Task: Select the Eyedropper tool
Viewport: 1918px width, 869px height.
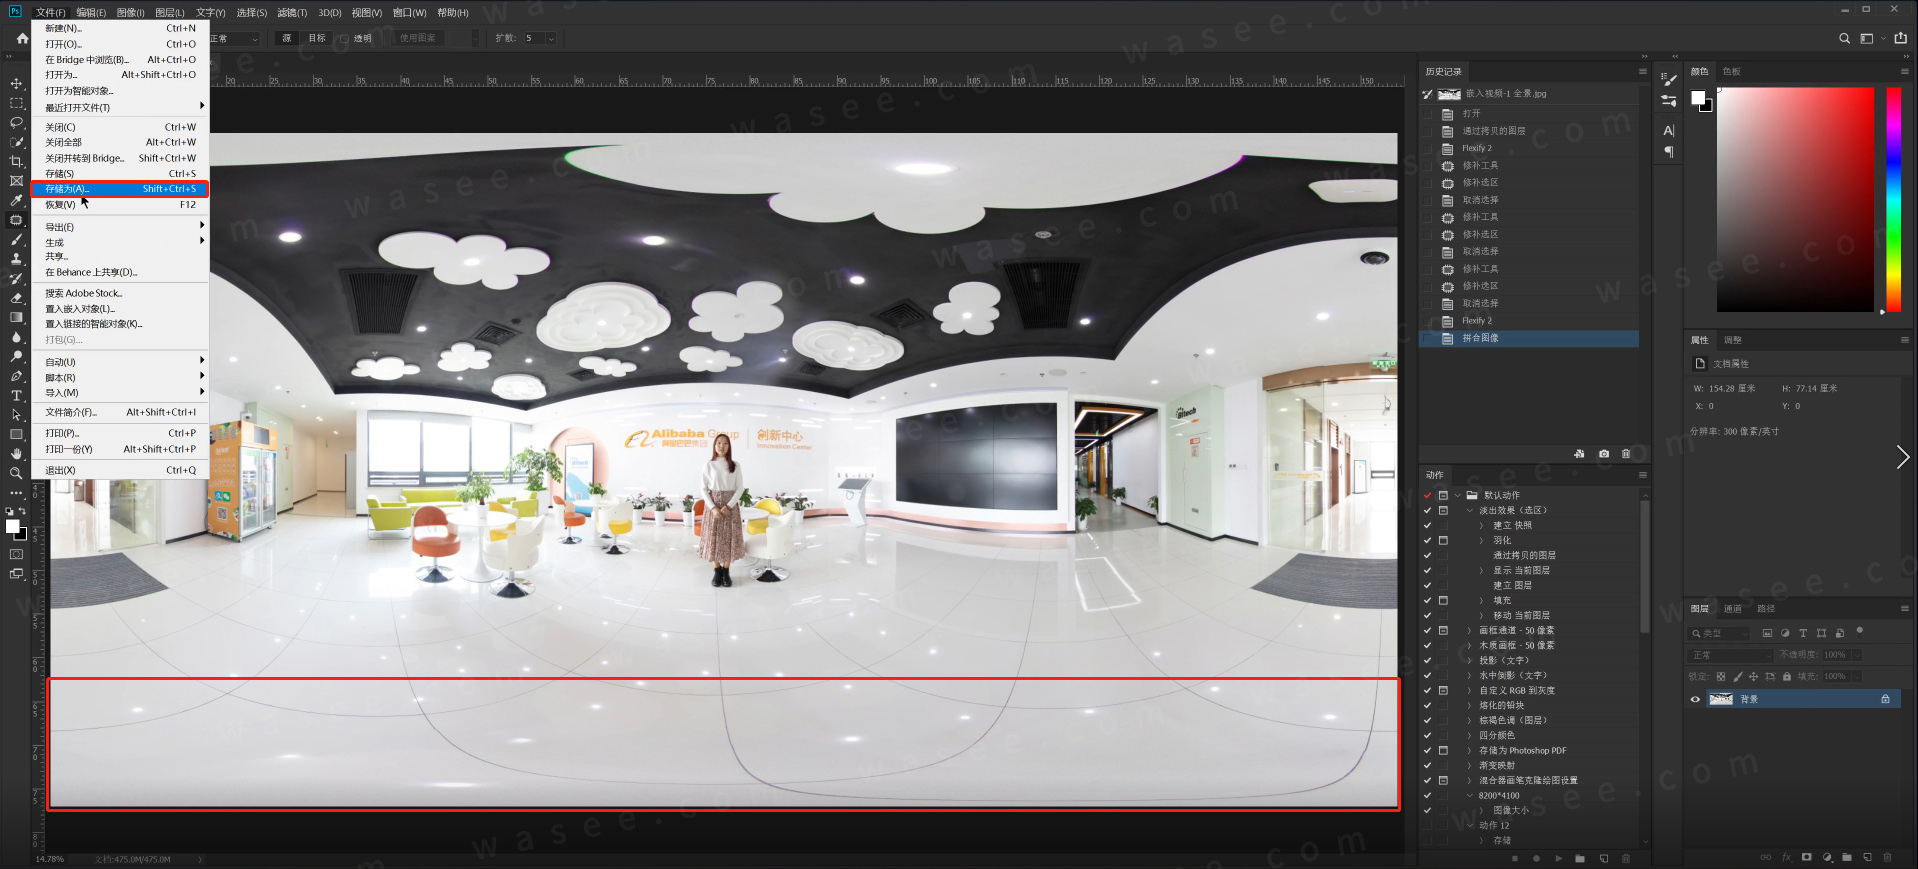Action: click(x=16, y=200)
